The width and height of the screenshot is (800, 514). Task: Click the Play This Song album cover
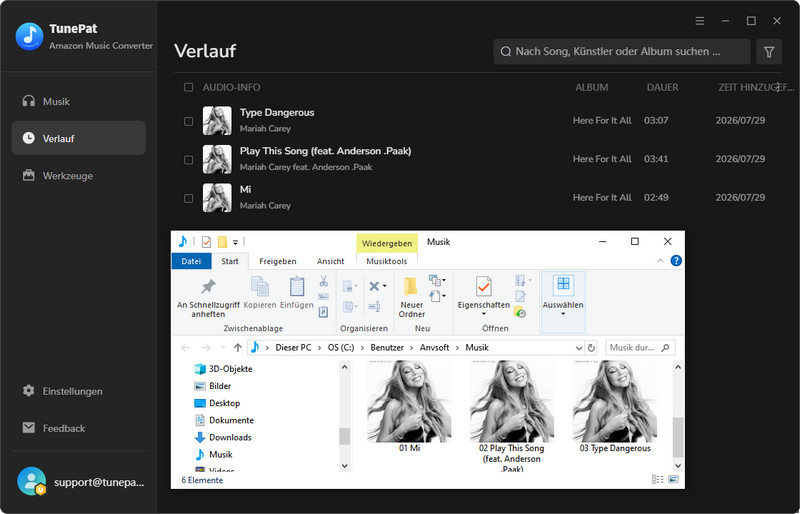pos(217,159)
